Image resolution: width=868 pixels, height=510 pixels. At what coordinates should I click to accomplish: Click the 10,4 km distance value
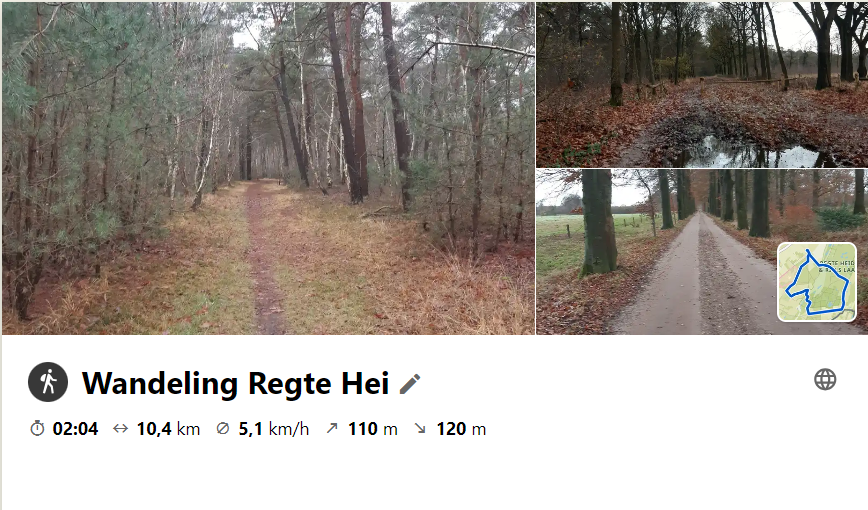168,429
